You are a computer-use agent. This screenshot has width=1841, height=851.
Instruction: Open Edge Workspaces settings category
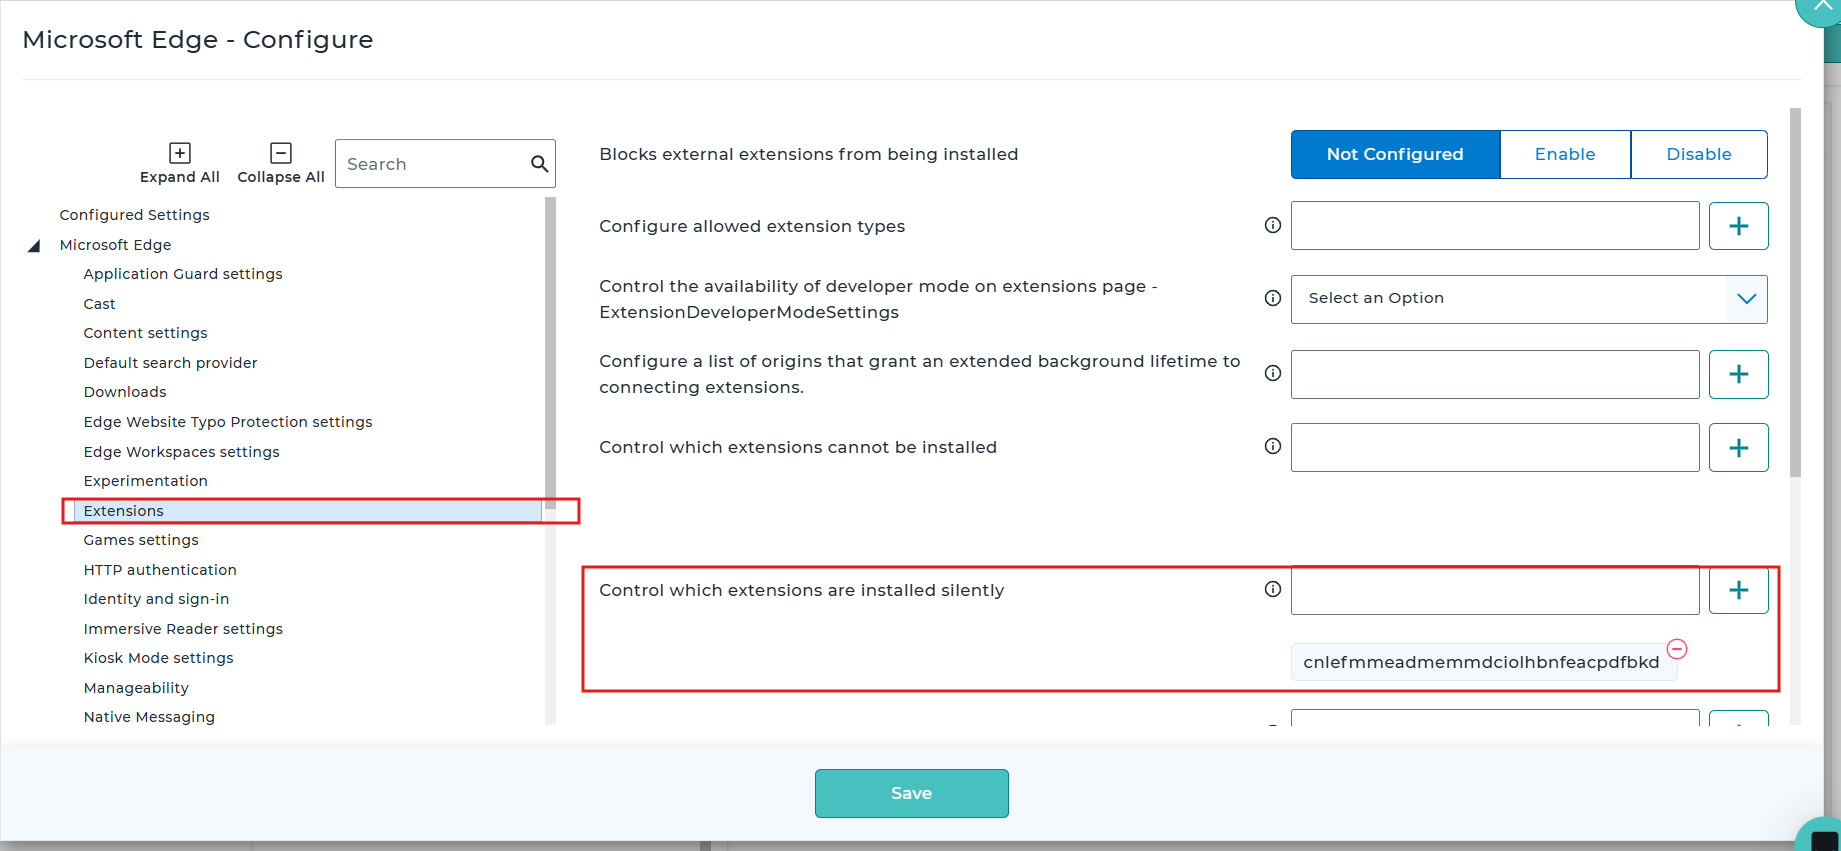click(181, 452)
